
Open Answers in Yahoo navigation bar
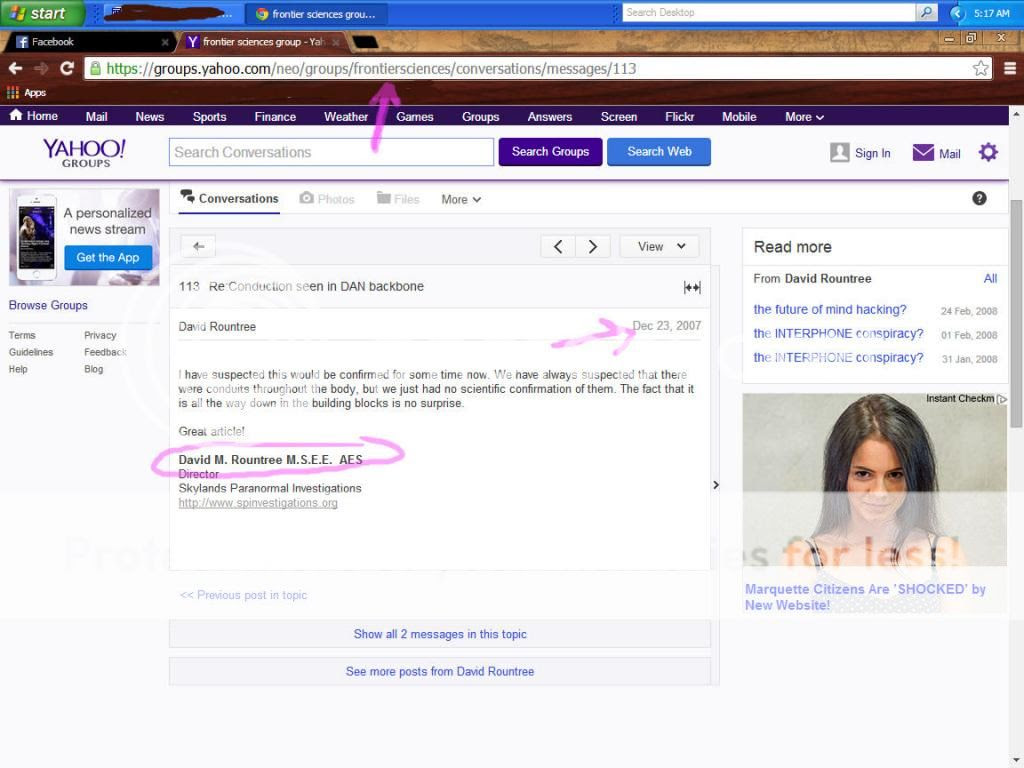click(550, 117)
